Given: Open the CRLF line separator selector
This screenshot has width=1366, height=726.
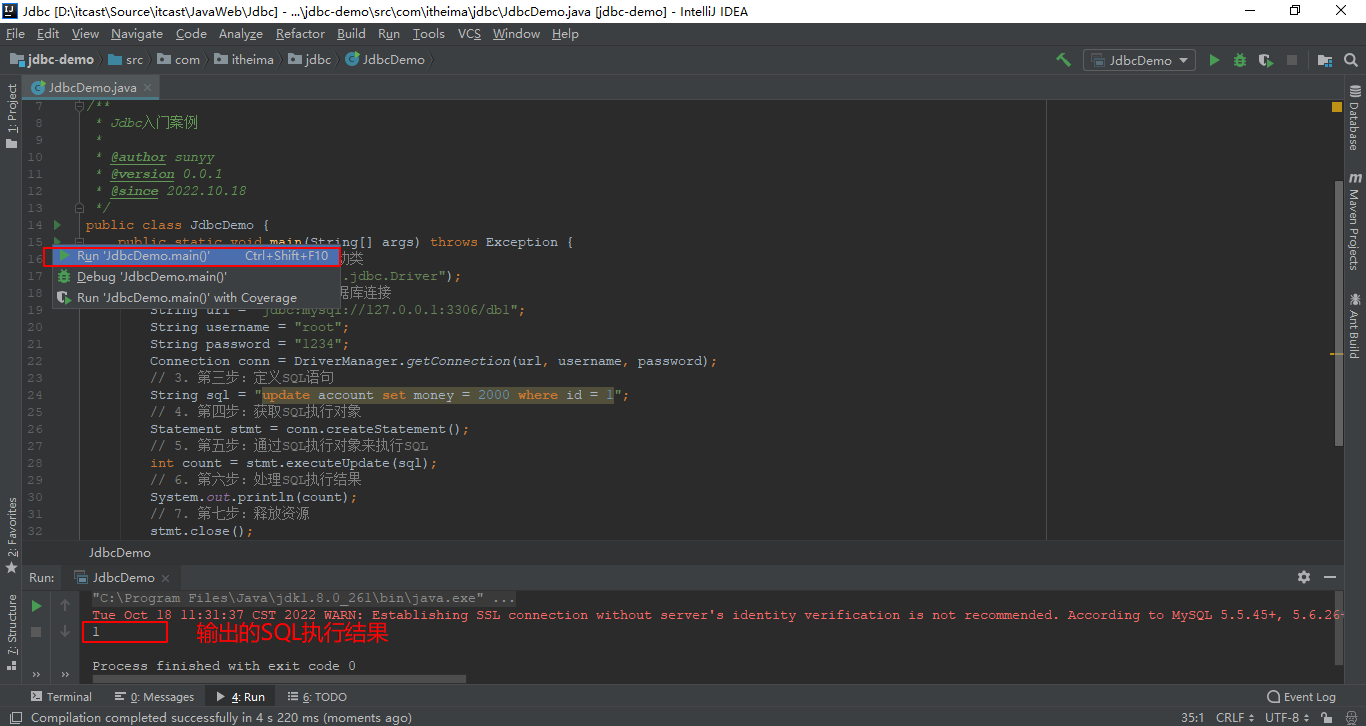Looking at the screenshot, I should [x=1235, y=717].
